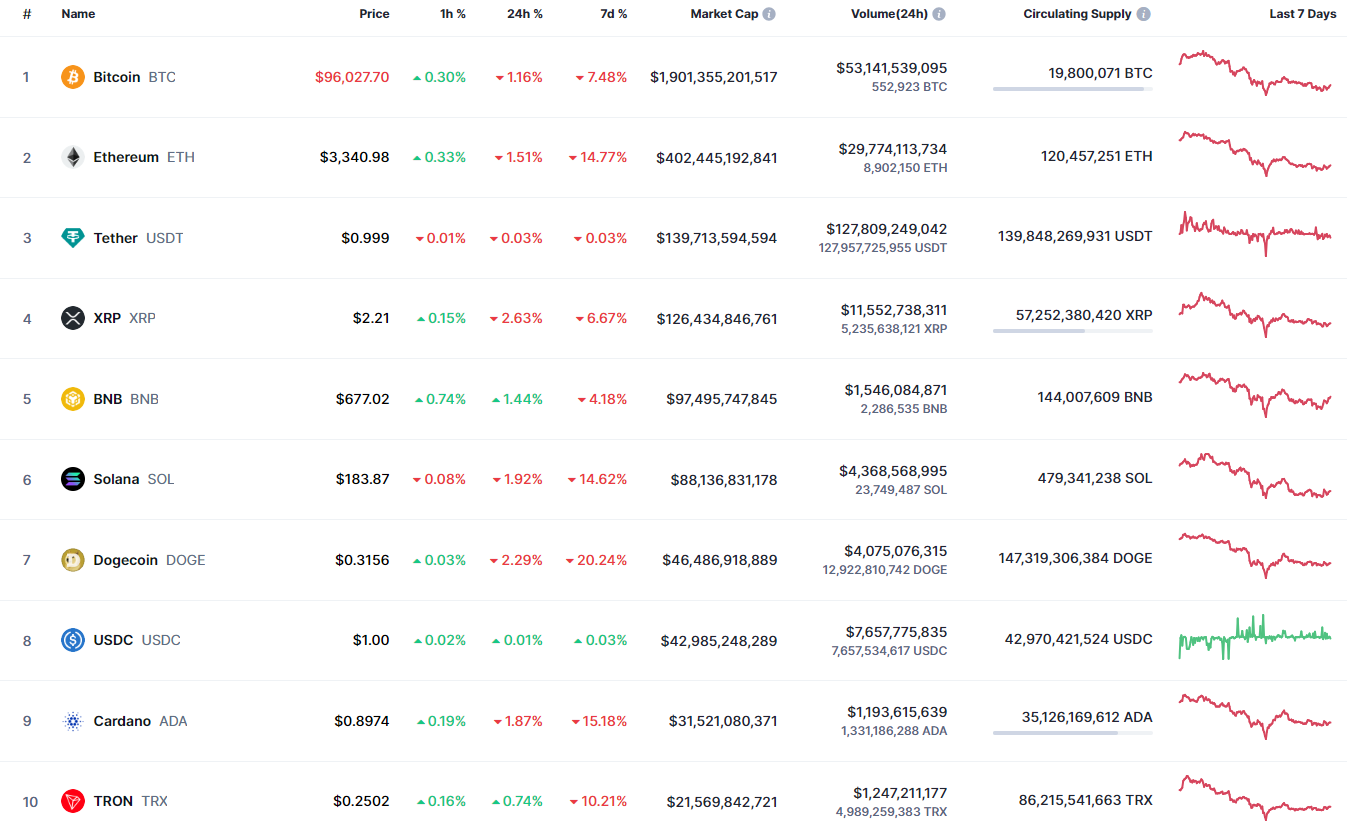View Bitcoin's last 7 days chart
This screenshot has width=1360, height=836.
(1255, 73)
